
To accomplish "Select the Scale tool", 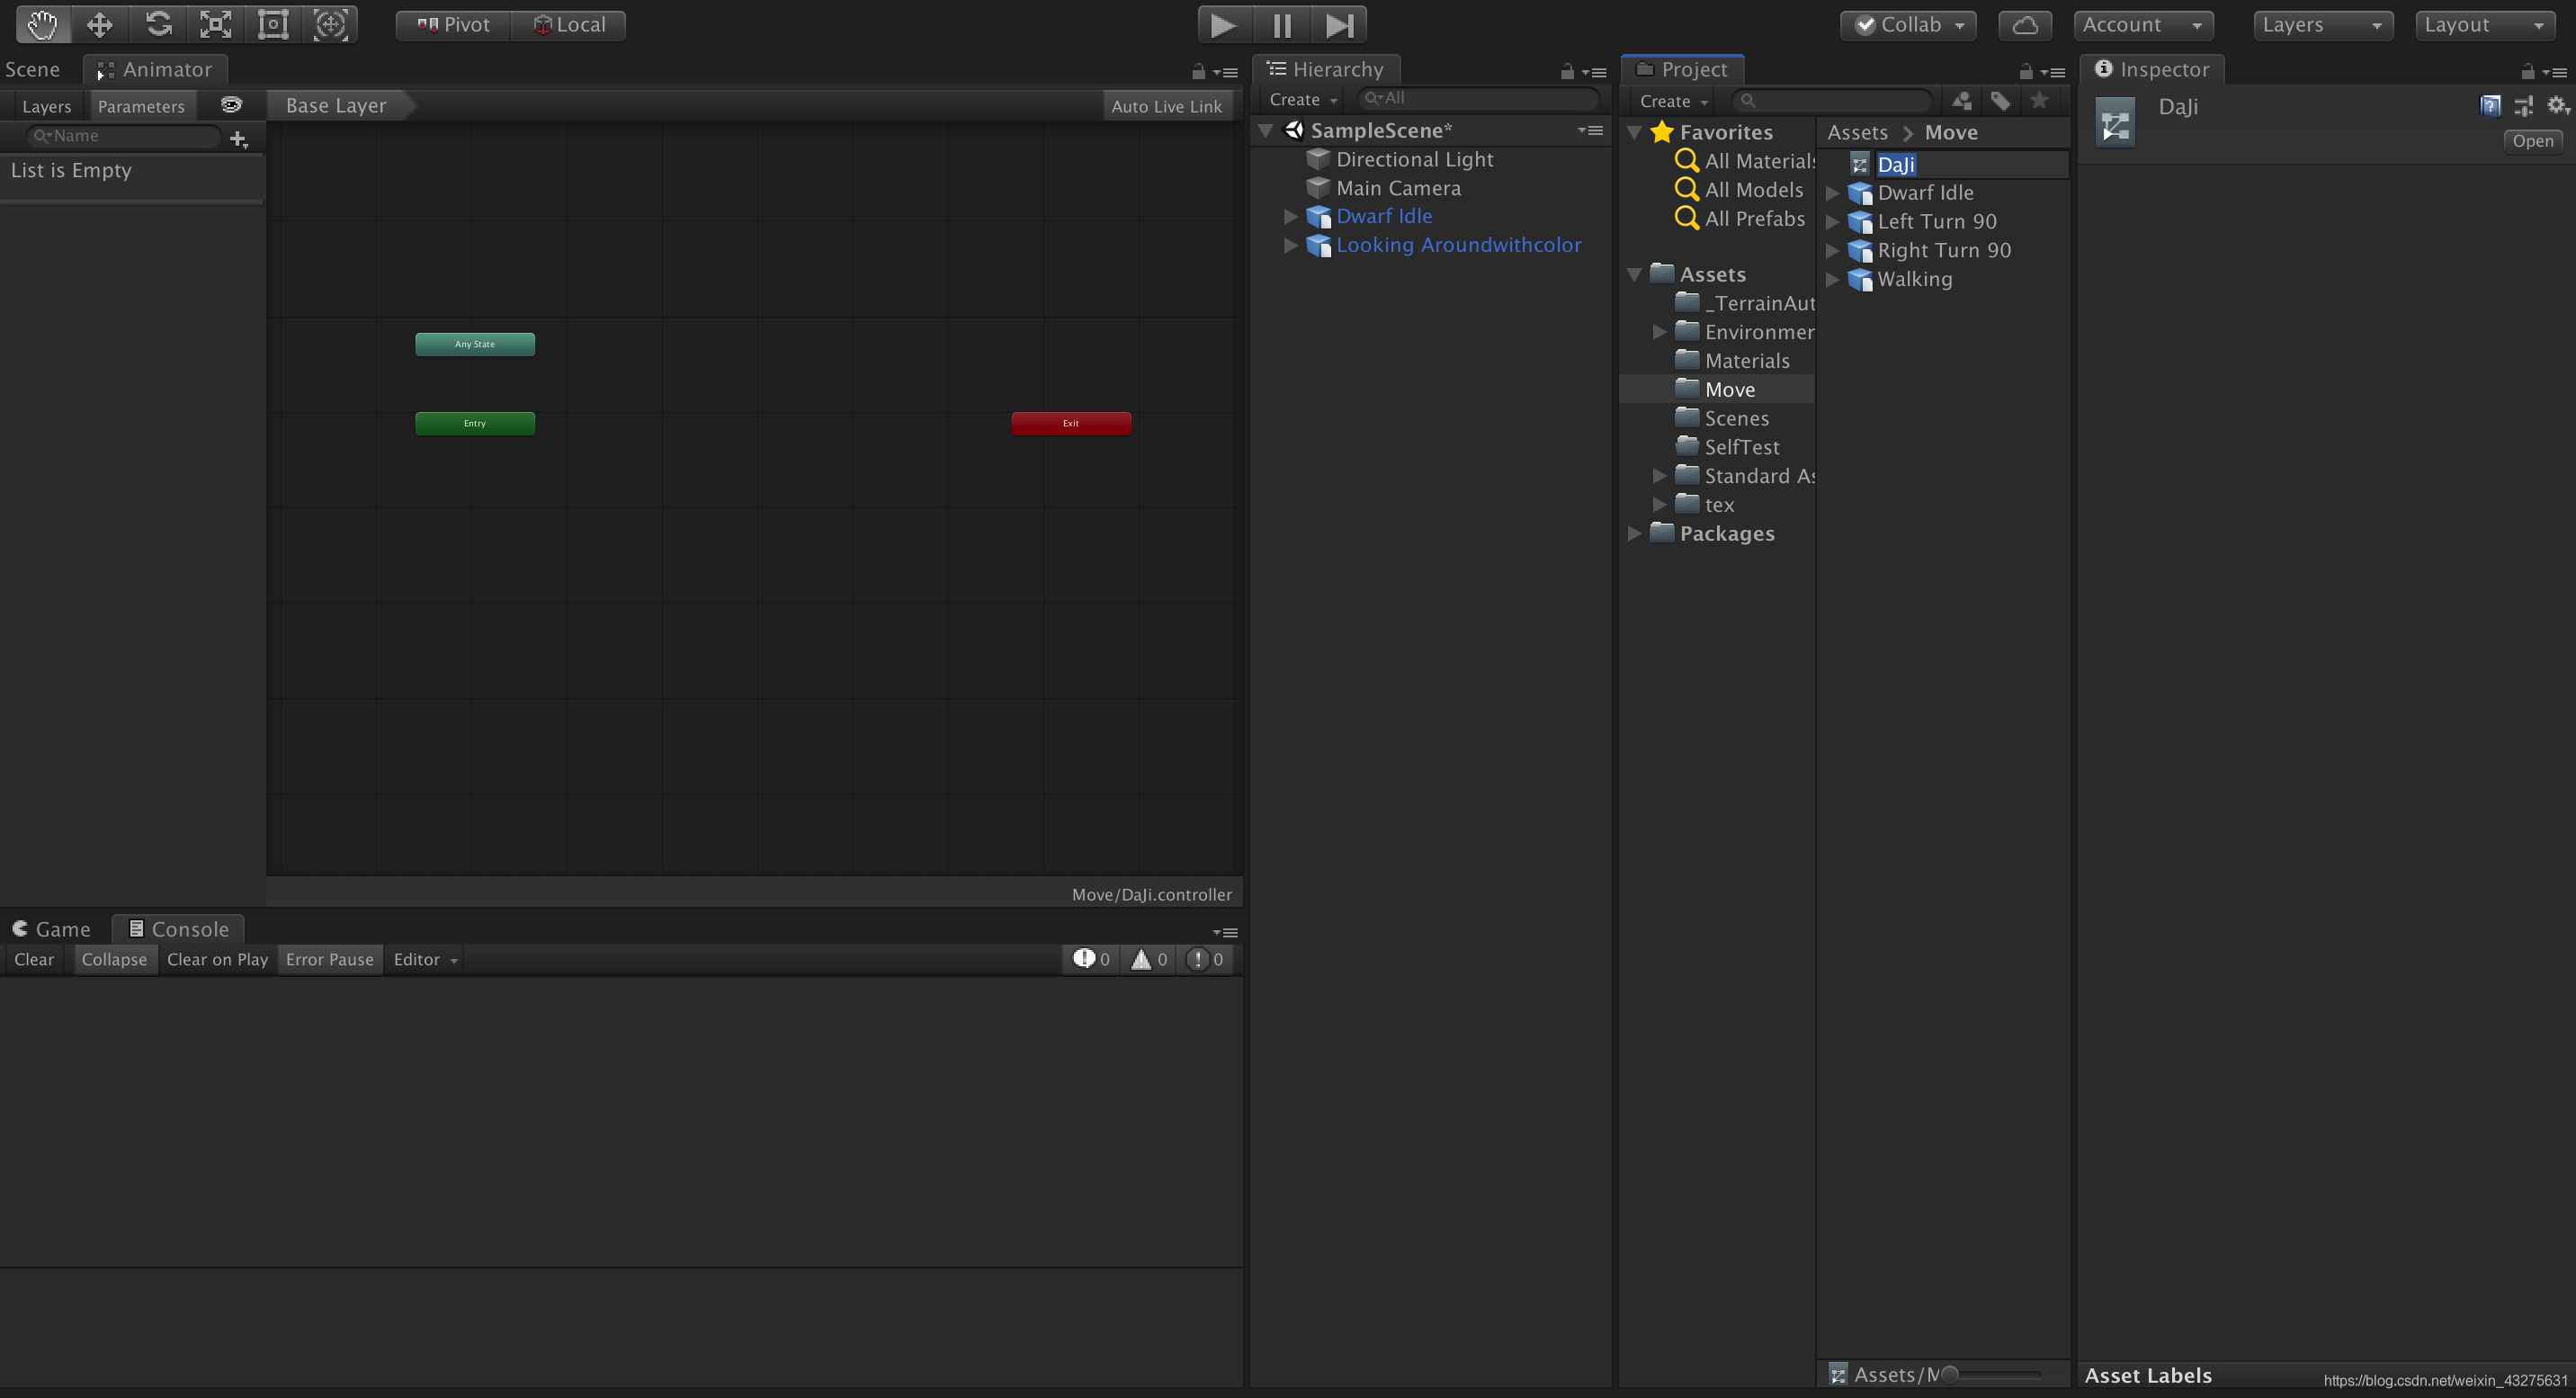I will [215, 25].
